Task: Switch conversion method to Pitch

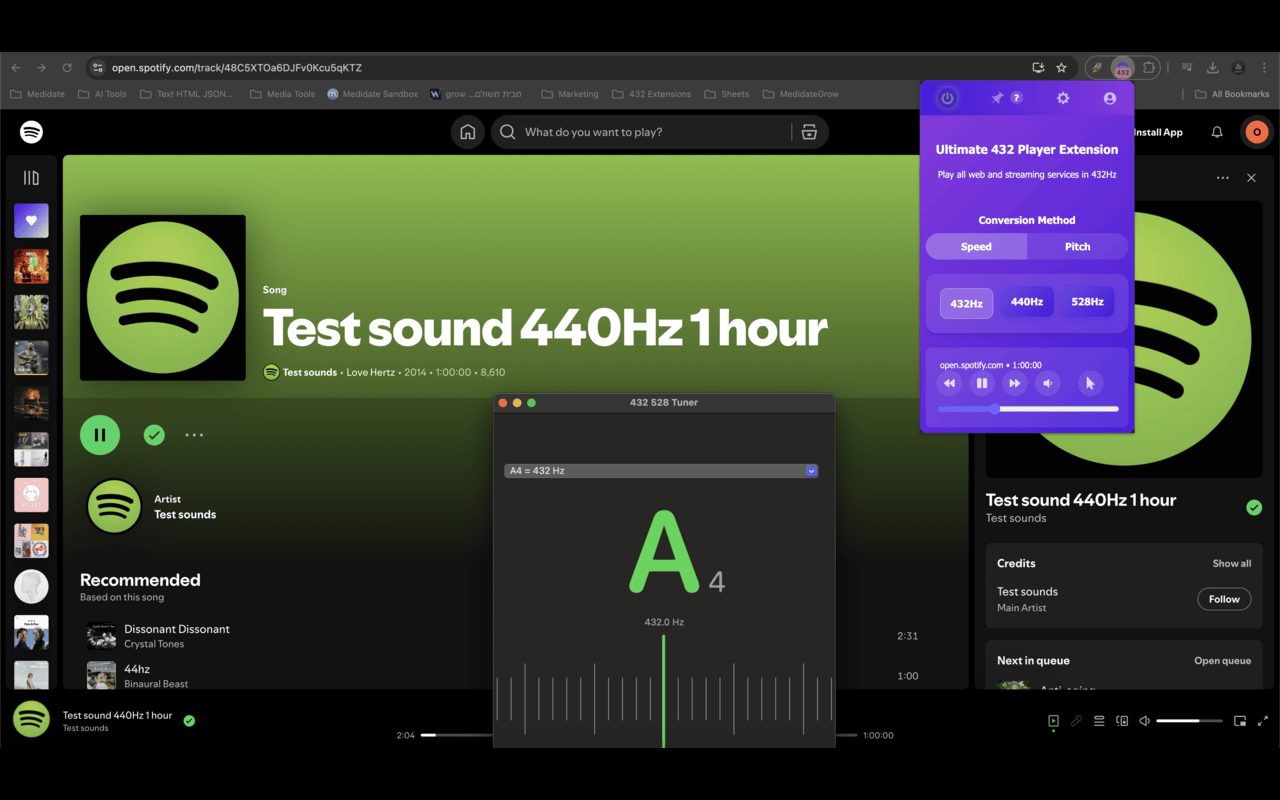Action: coord(1077,246)
